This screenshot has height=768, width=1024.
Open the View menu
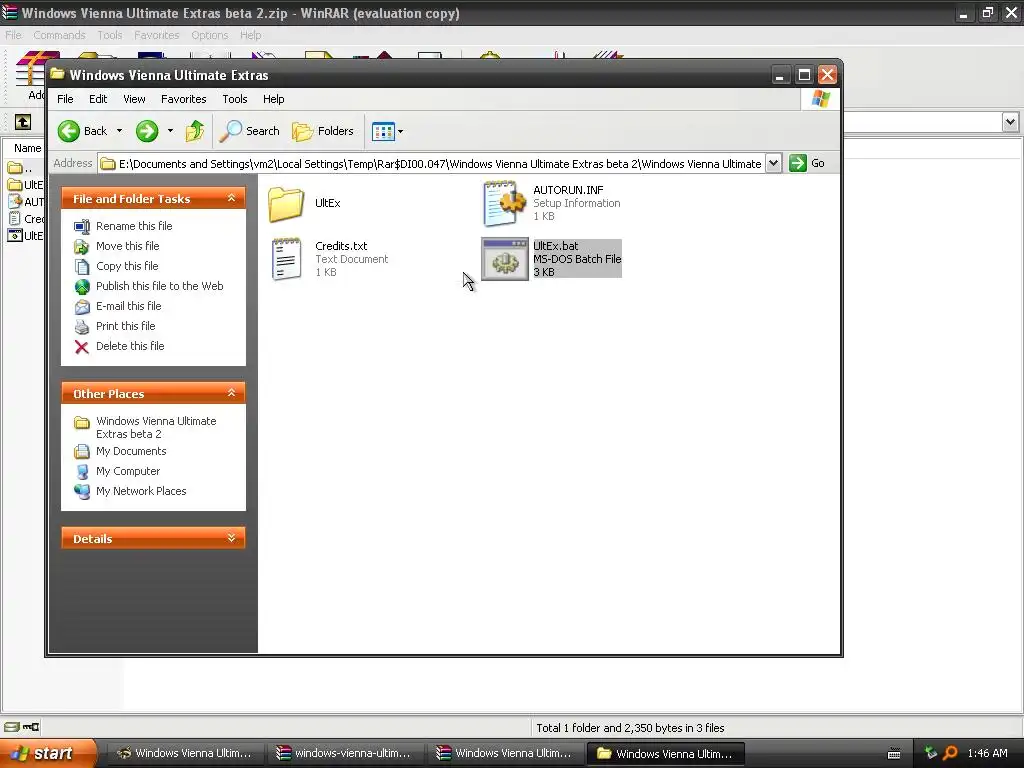tap(134, 99)
